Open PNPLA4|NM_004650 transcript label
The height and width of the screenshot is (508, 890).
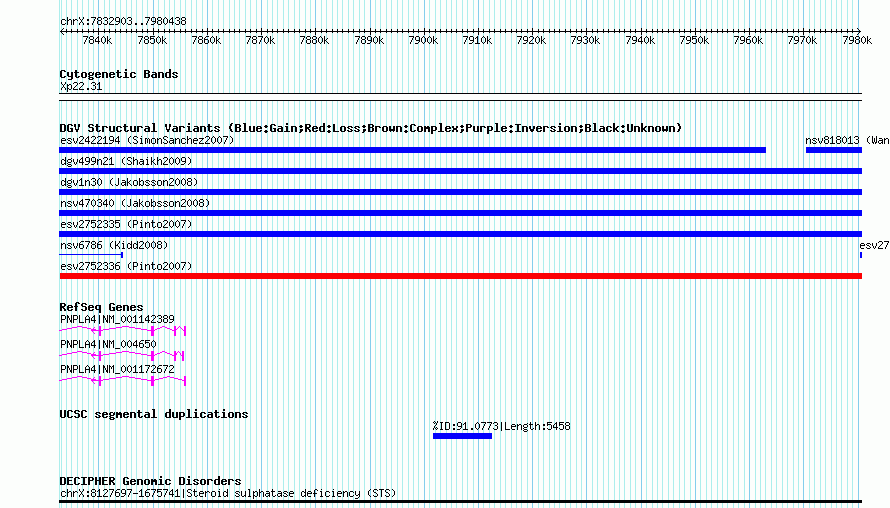(108, 344)
